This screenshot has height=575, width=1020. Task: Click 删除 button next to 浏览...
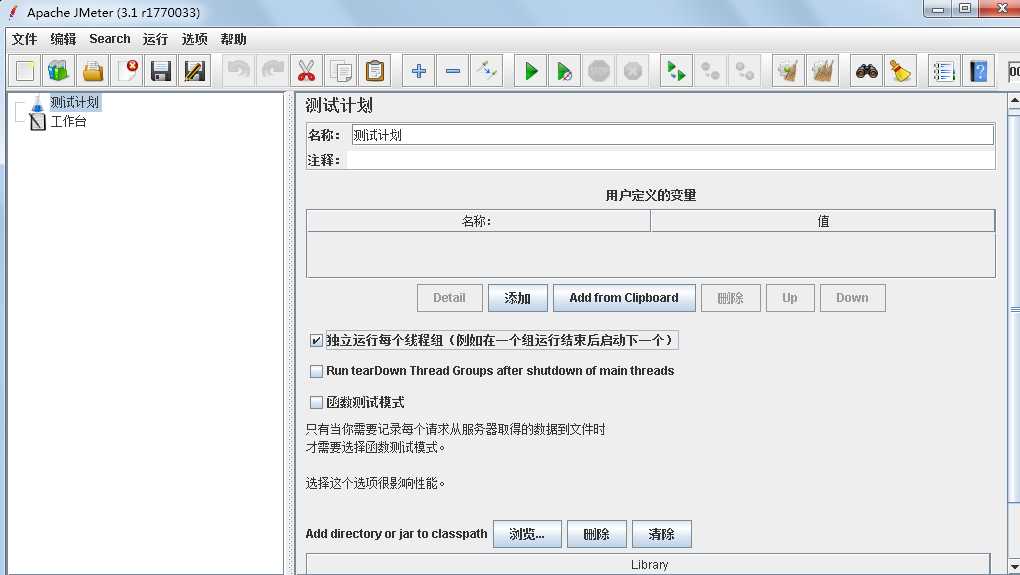[x=597, y=534]
